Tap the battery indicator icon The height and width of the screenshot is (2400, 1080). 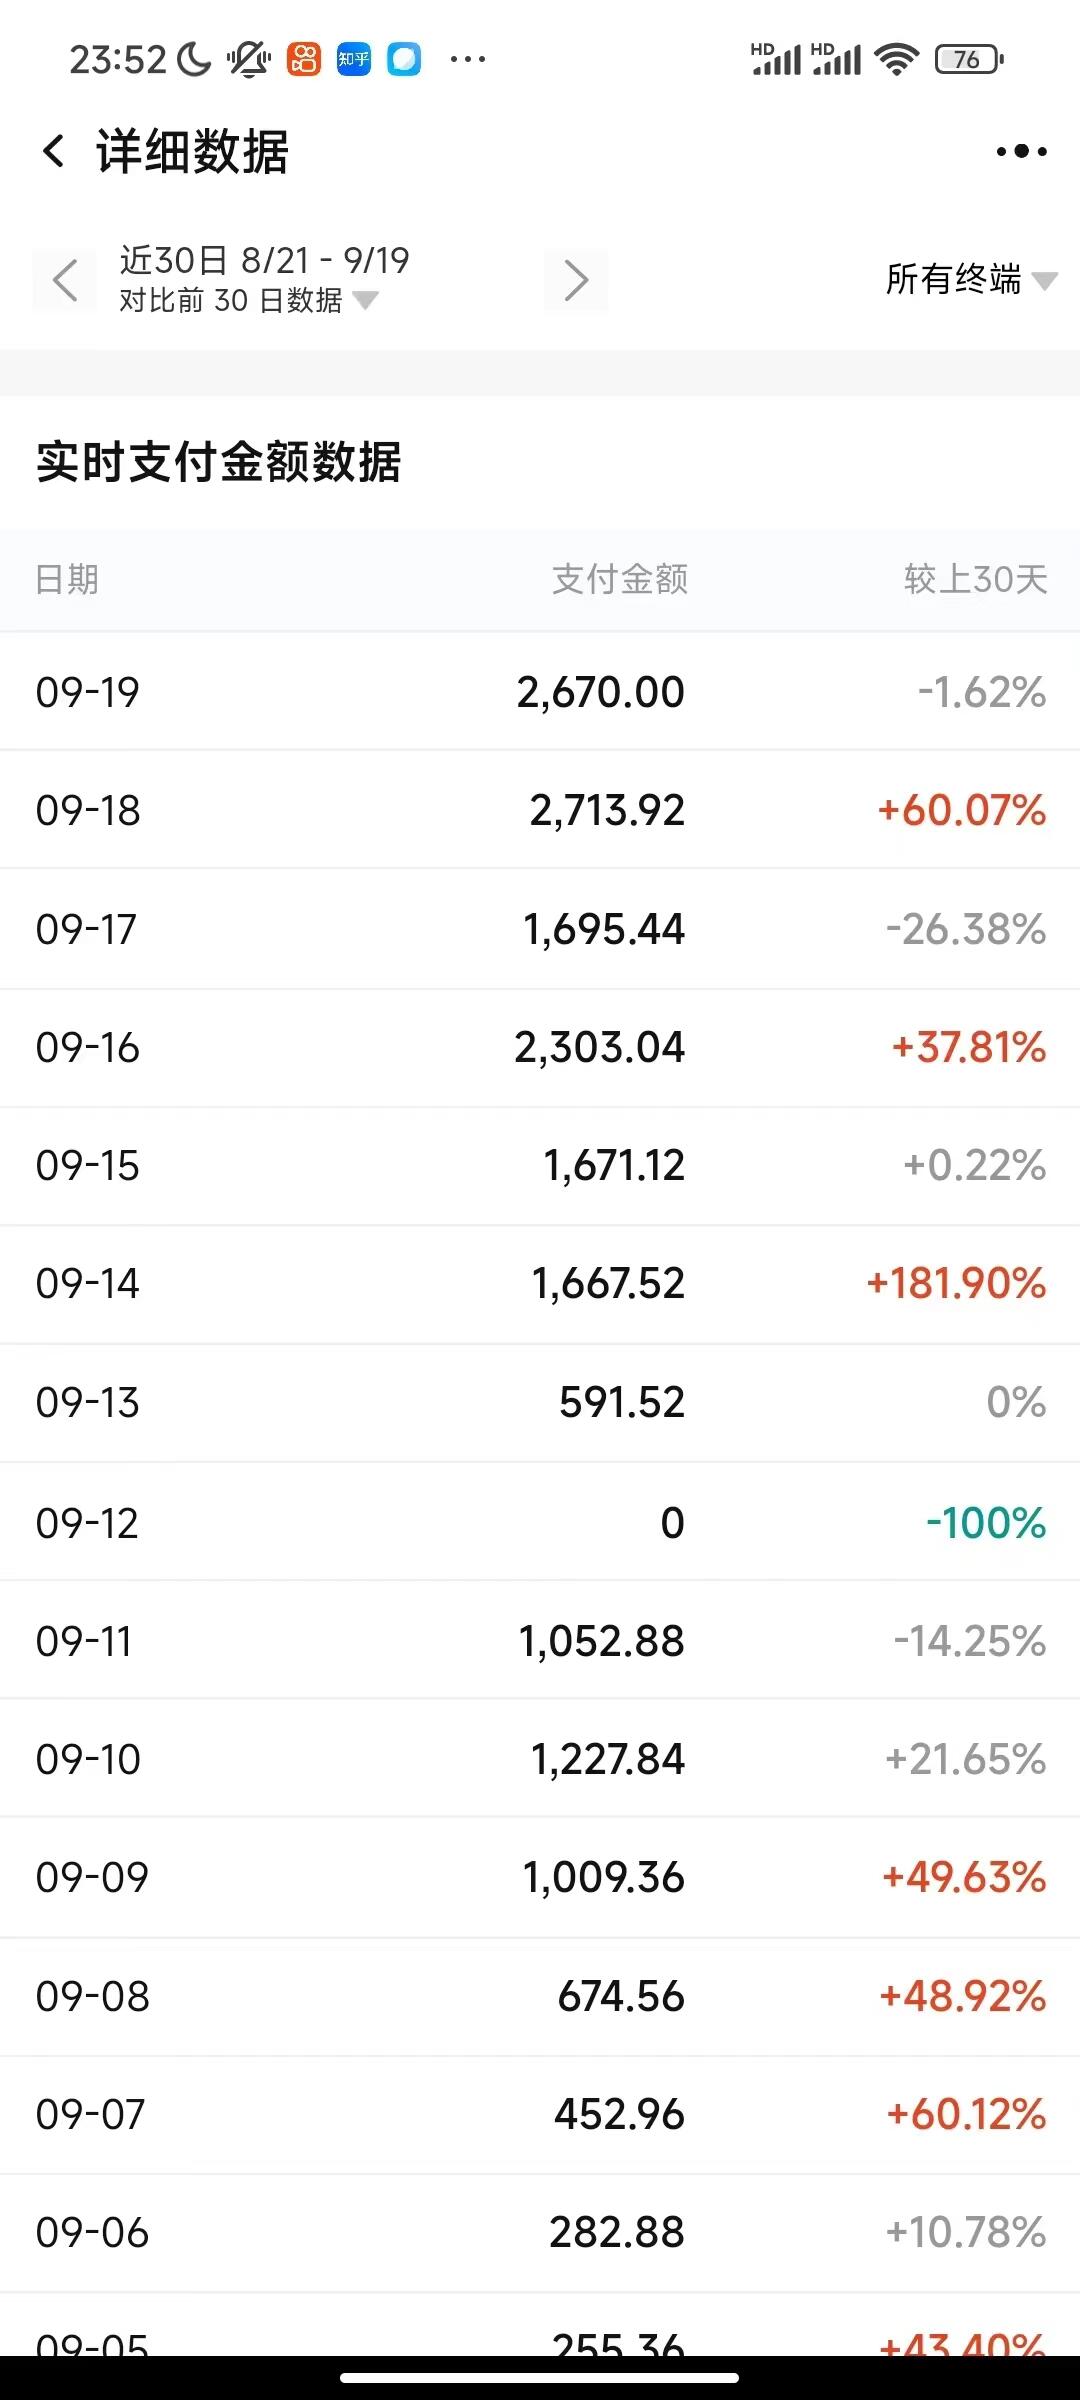968,60
